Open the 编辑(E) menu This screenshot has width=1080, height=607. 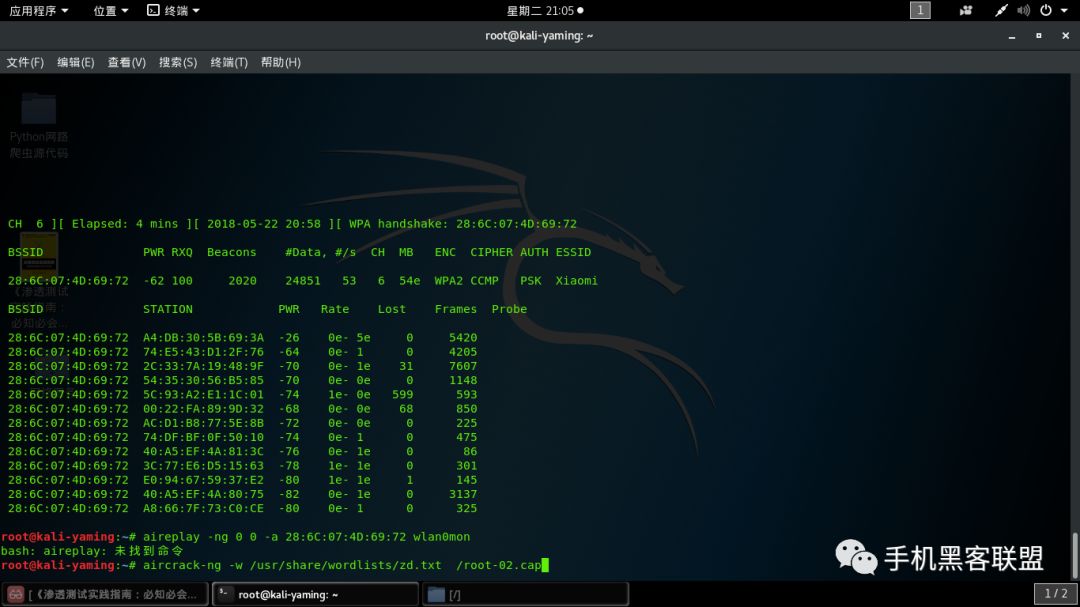coord(75,62)
